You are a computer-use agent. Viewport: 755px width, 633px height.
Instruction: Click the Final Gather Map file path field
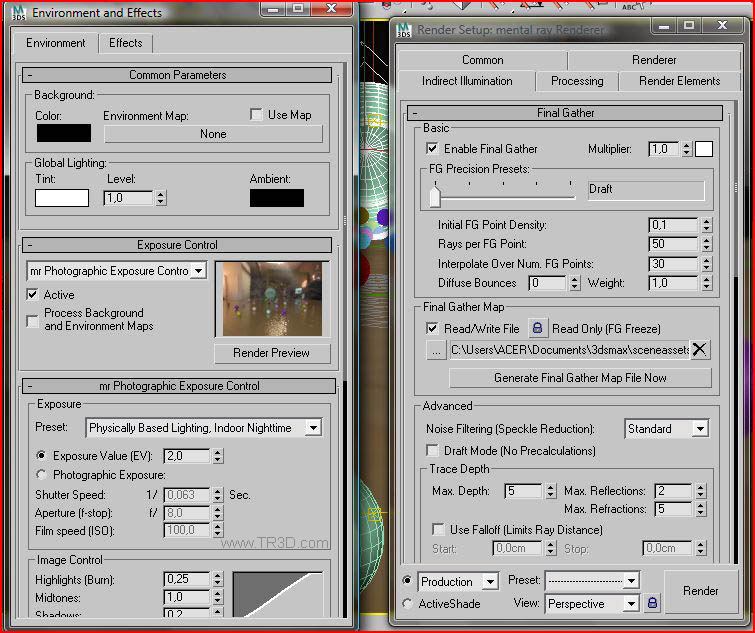pos(570,350)
